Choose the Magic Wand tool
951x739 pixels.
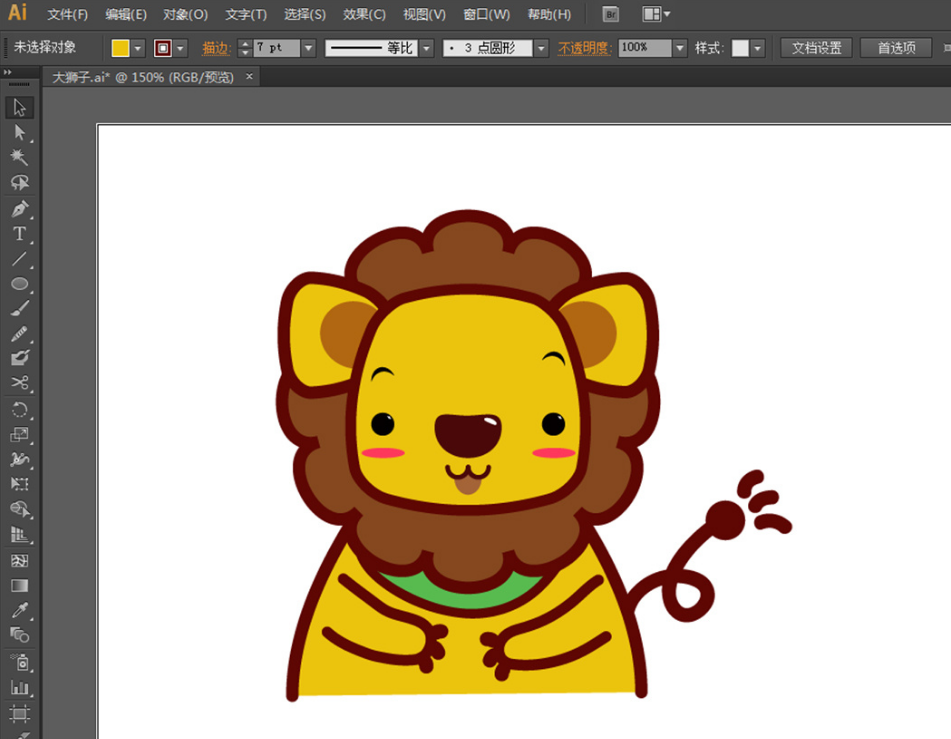pyautogui.click(x=19, y=158)
